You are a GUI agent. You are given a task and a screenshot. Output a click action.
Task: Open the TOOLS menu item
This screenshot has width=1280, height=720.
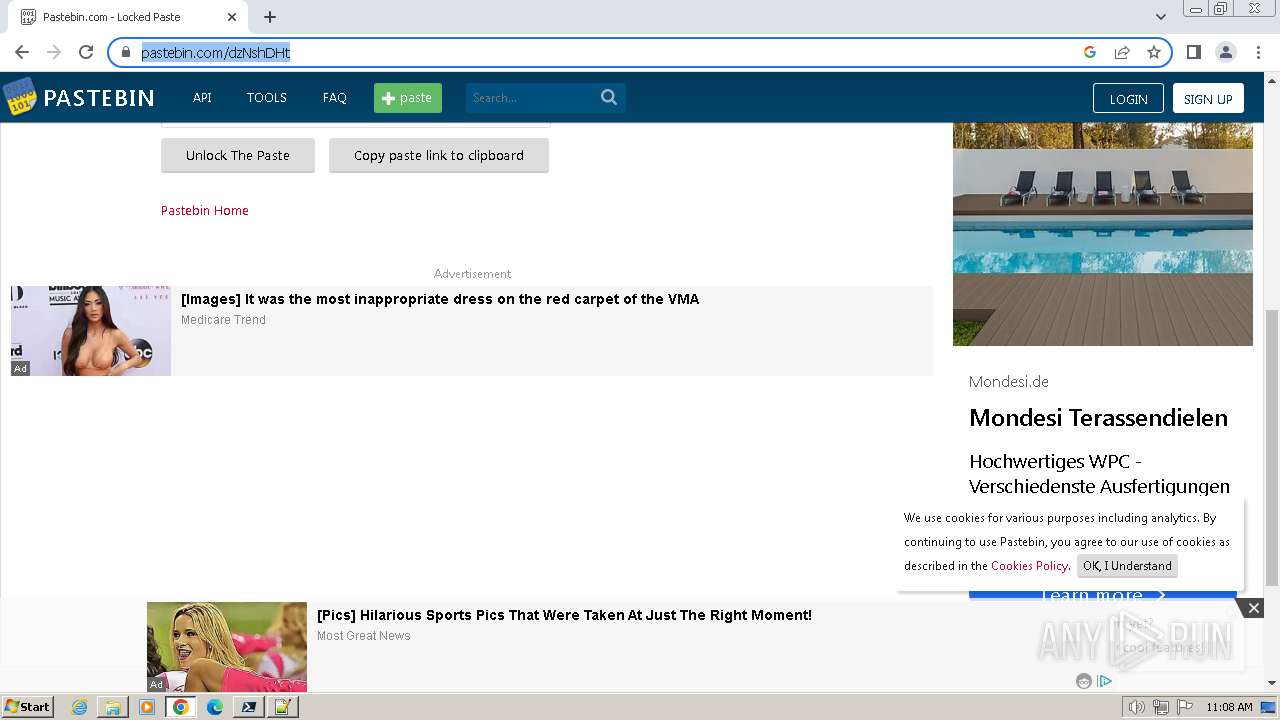[x=267, y=97]
